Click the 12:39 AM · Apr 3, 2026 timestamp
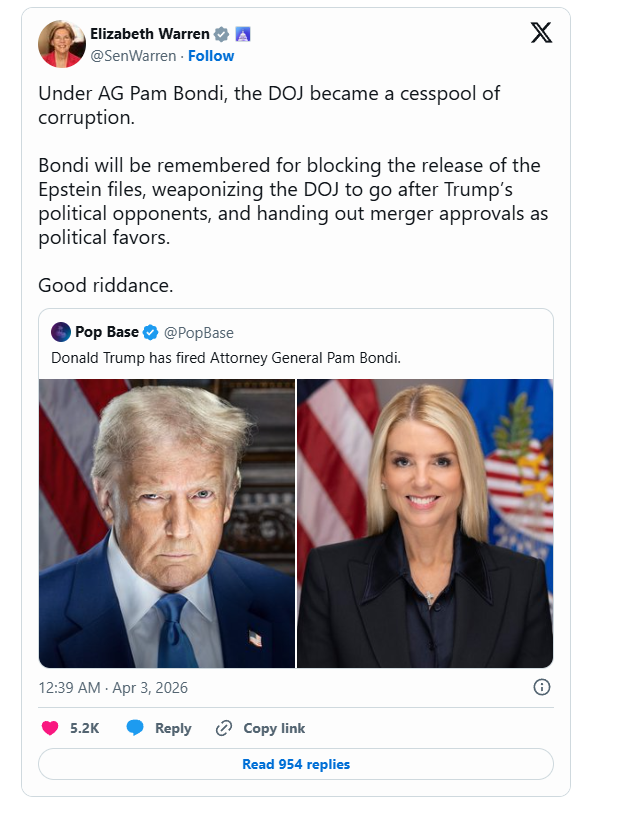The height and width of the screenshot is (825, 624). tap(113, 688)
